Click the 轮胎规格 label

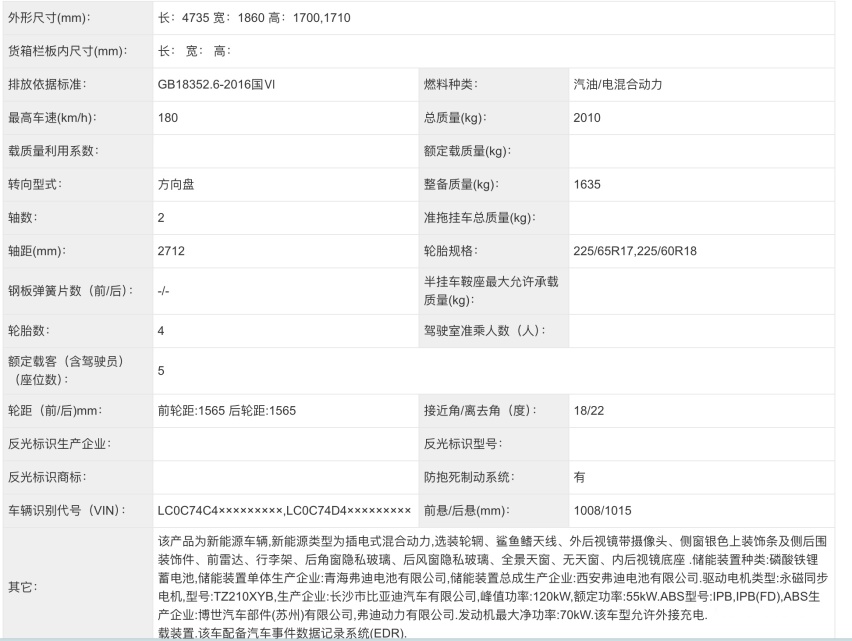450,251
